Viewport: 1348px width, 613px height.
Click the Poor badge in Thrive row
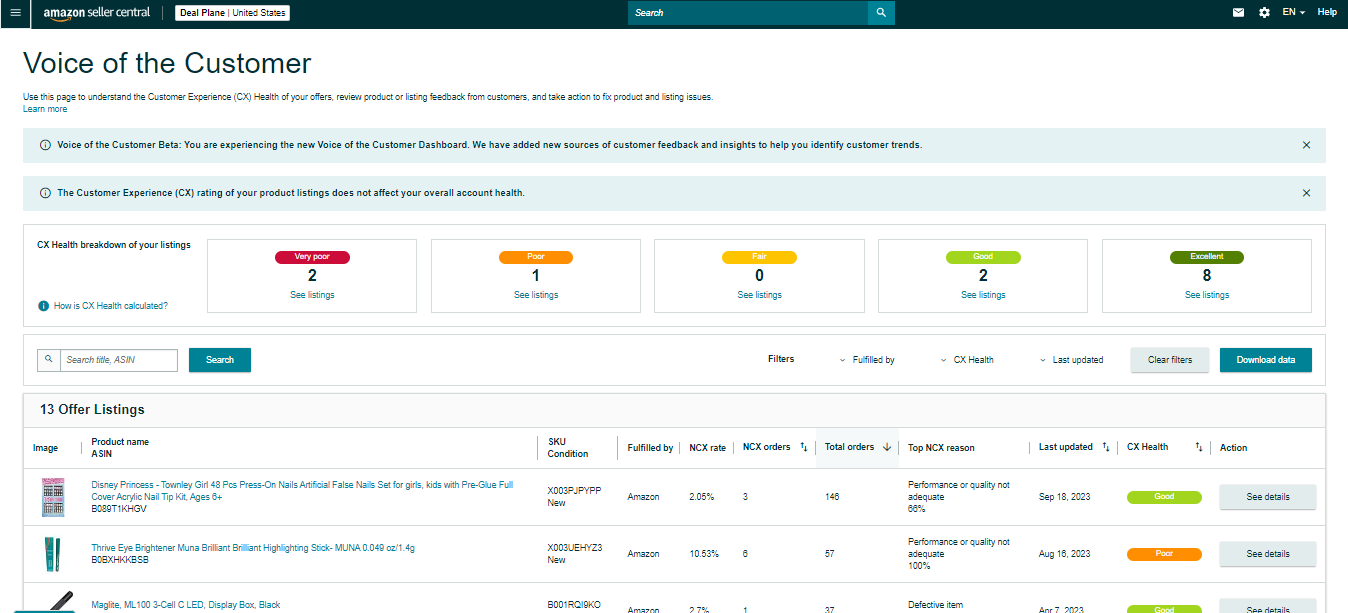tap(1164, 554)
